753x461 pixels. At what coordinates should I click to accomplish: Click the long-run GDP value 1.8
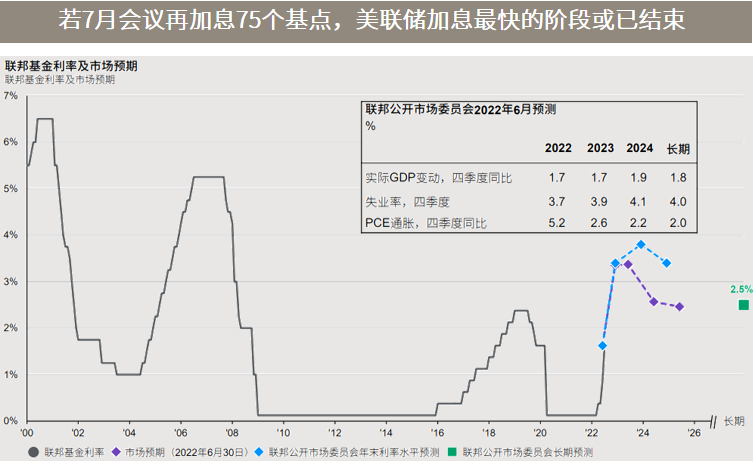point(678,178)
